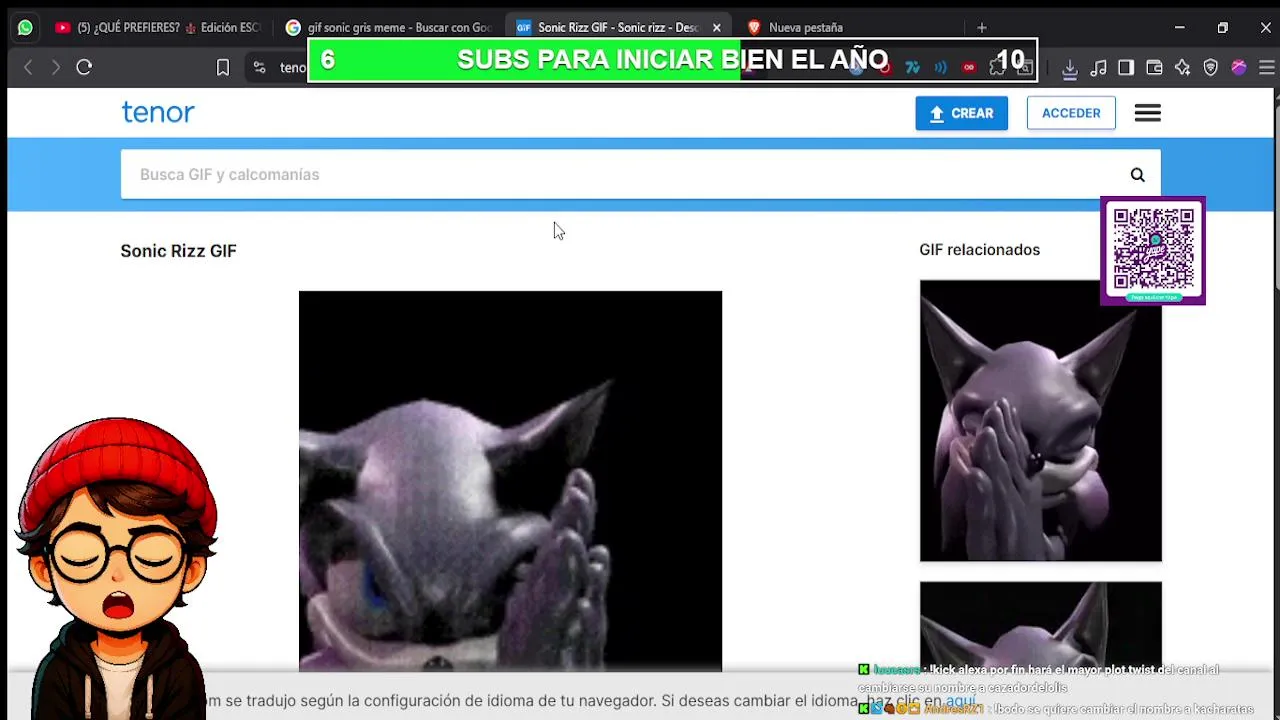Click the purple profile avatar icon

(x=1238, y=67)
